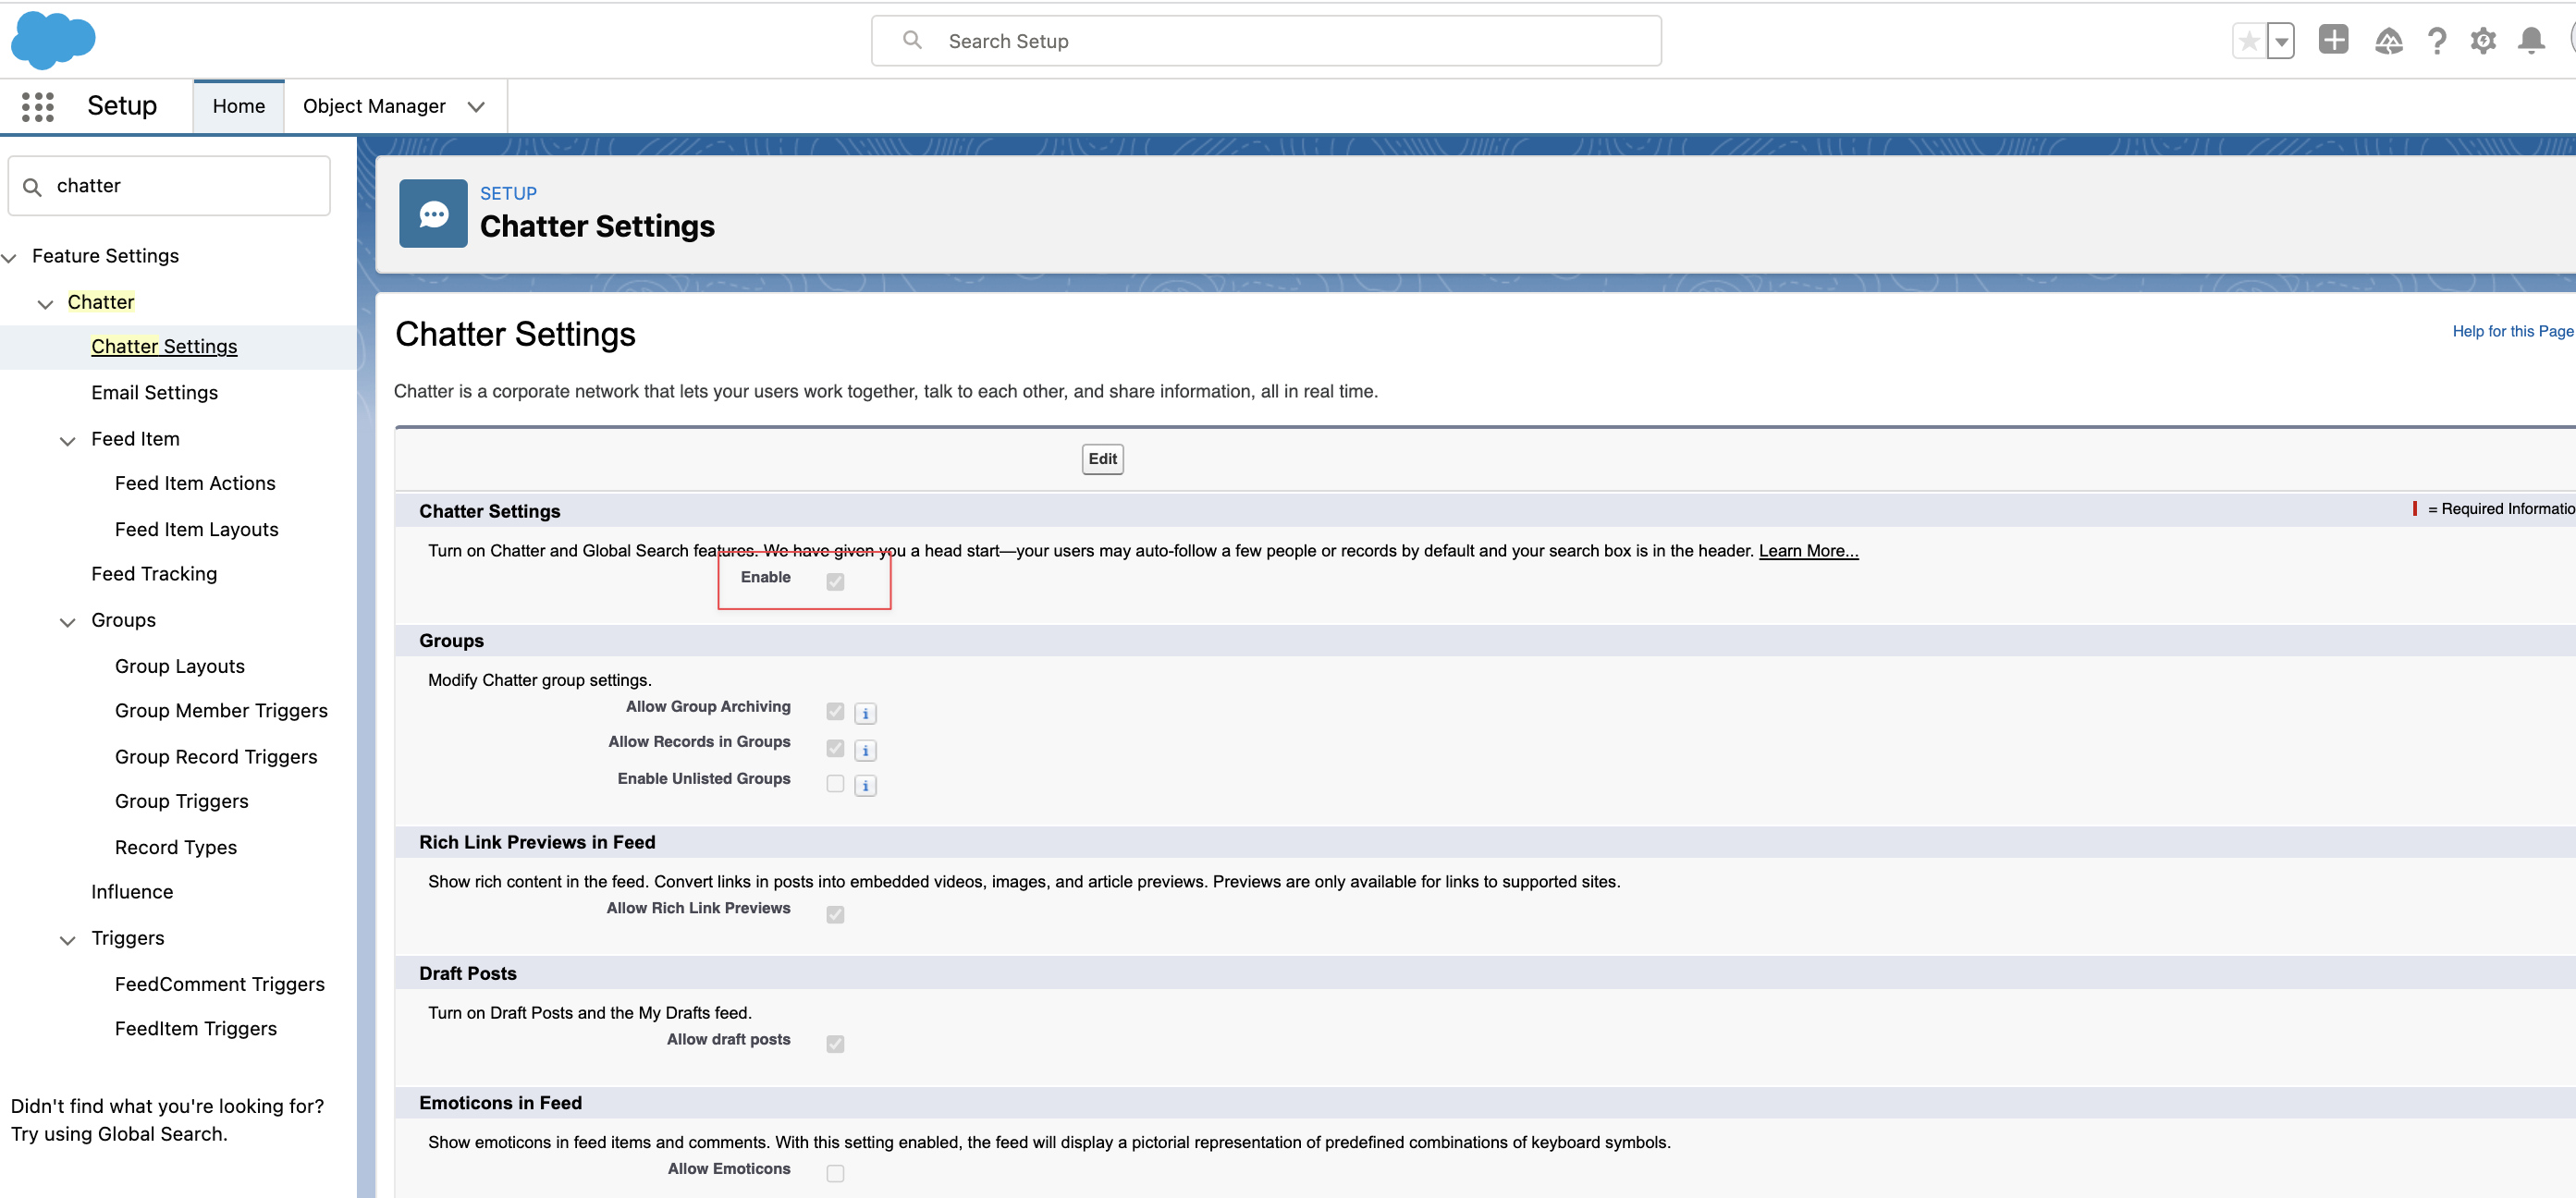Open the Learn More link

click(x=1808, y=551)
